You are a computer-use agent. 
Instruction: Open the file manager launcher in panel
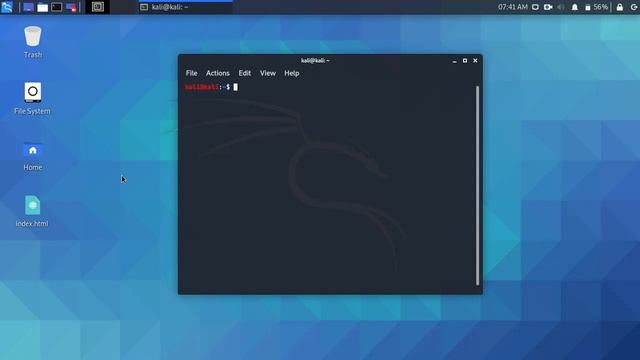point(42,7)
